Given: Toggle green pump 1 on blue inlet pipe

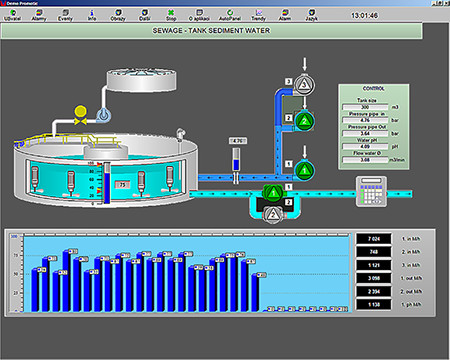Looking at the screenshot, I should tap(304, 171).
